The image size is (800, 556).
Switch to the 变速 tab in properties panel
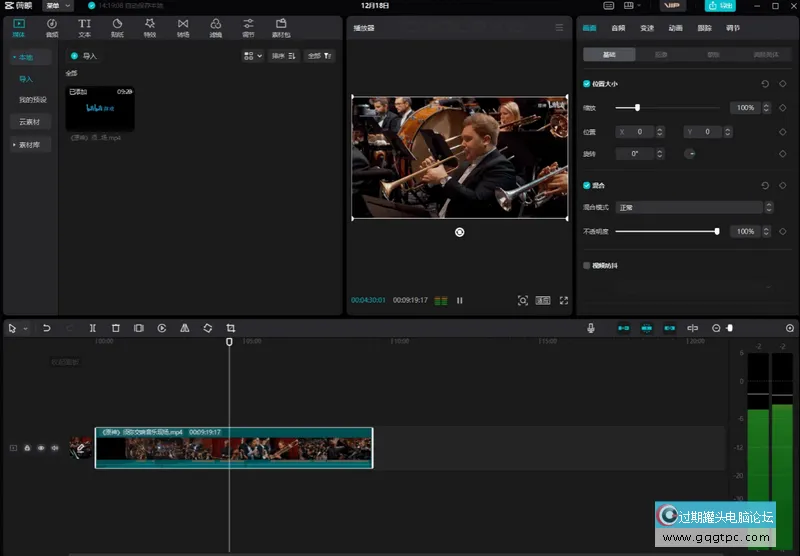646,28
